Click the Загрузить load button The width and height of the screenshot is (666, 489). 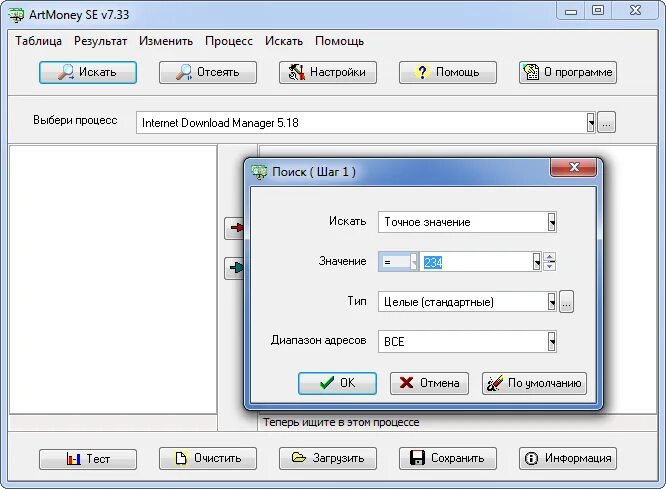(327, 458)
